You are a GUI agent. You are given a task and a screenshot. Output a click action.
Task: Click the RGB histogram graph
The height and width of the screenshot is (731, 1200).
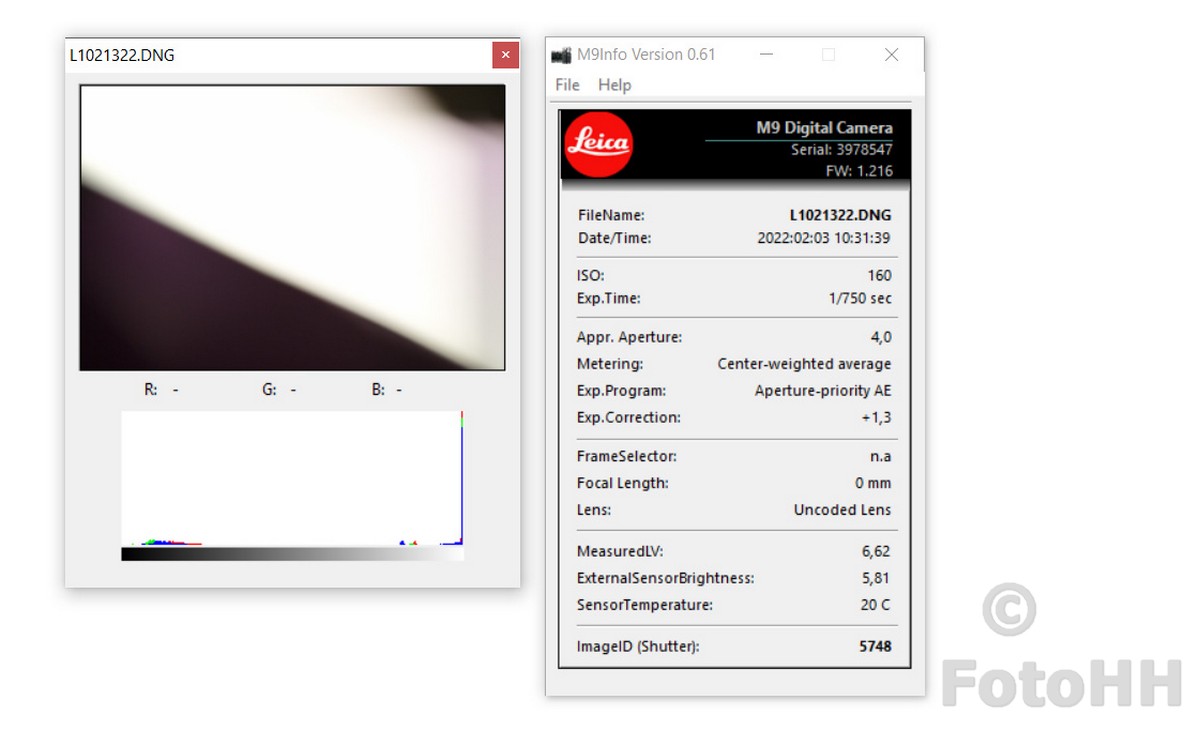pos(292,478)
